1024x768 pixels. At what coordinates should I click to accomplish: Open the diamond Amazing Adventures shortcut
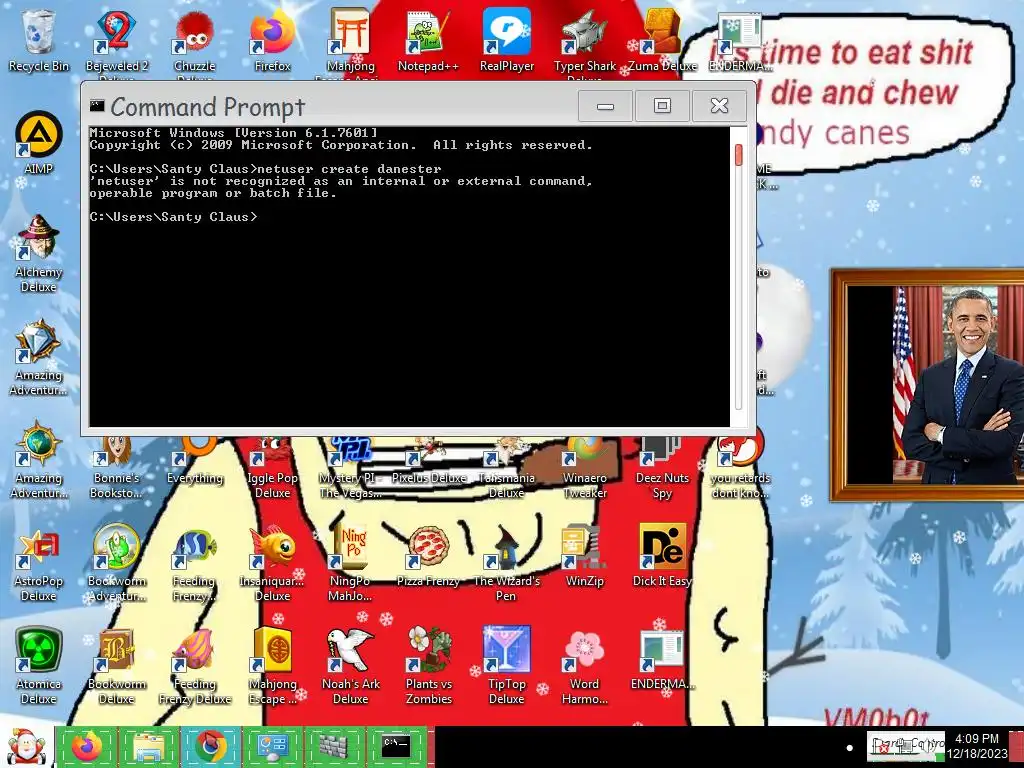(39, 357)
